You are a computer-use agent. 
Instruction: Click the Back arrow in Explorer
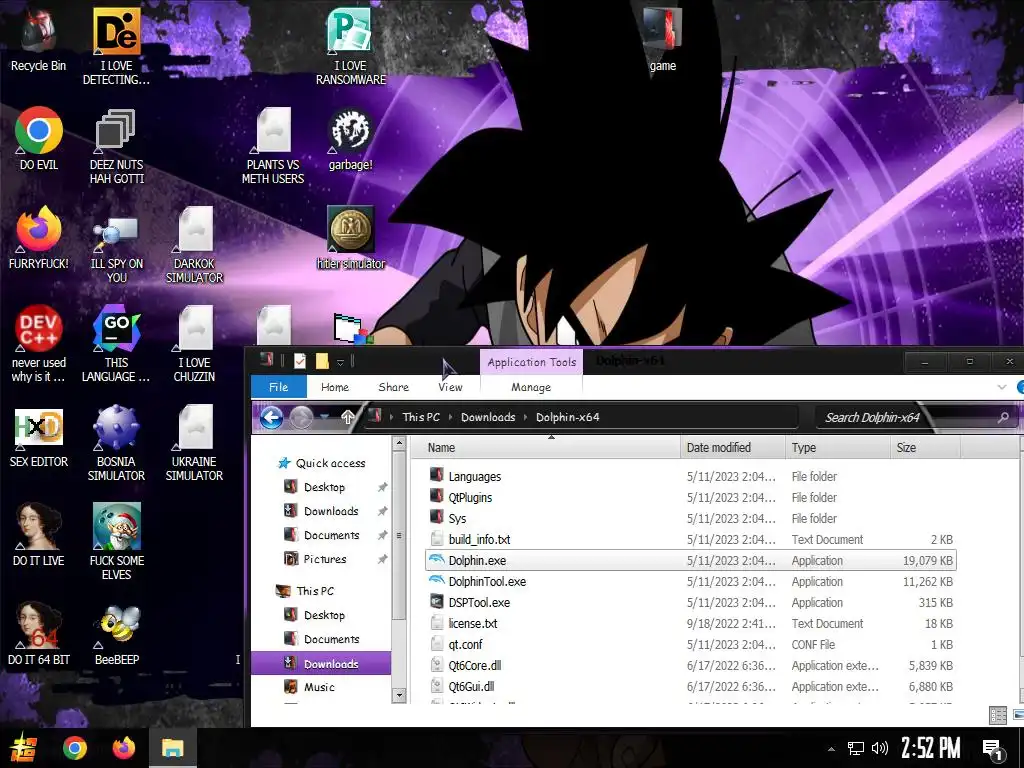tap(271, 417)
